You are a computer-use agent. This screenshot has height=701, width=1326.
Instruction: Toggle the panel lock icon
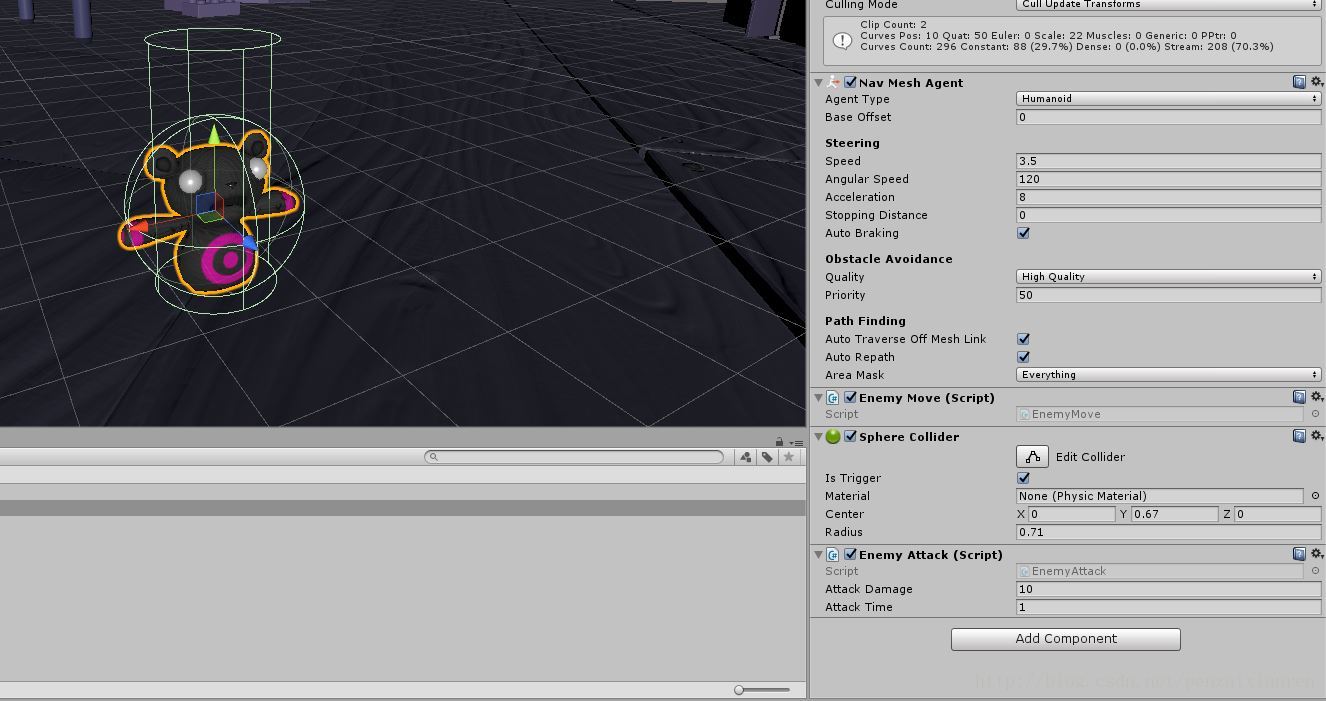(779, 442)
